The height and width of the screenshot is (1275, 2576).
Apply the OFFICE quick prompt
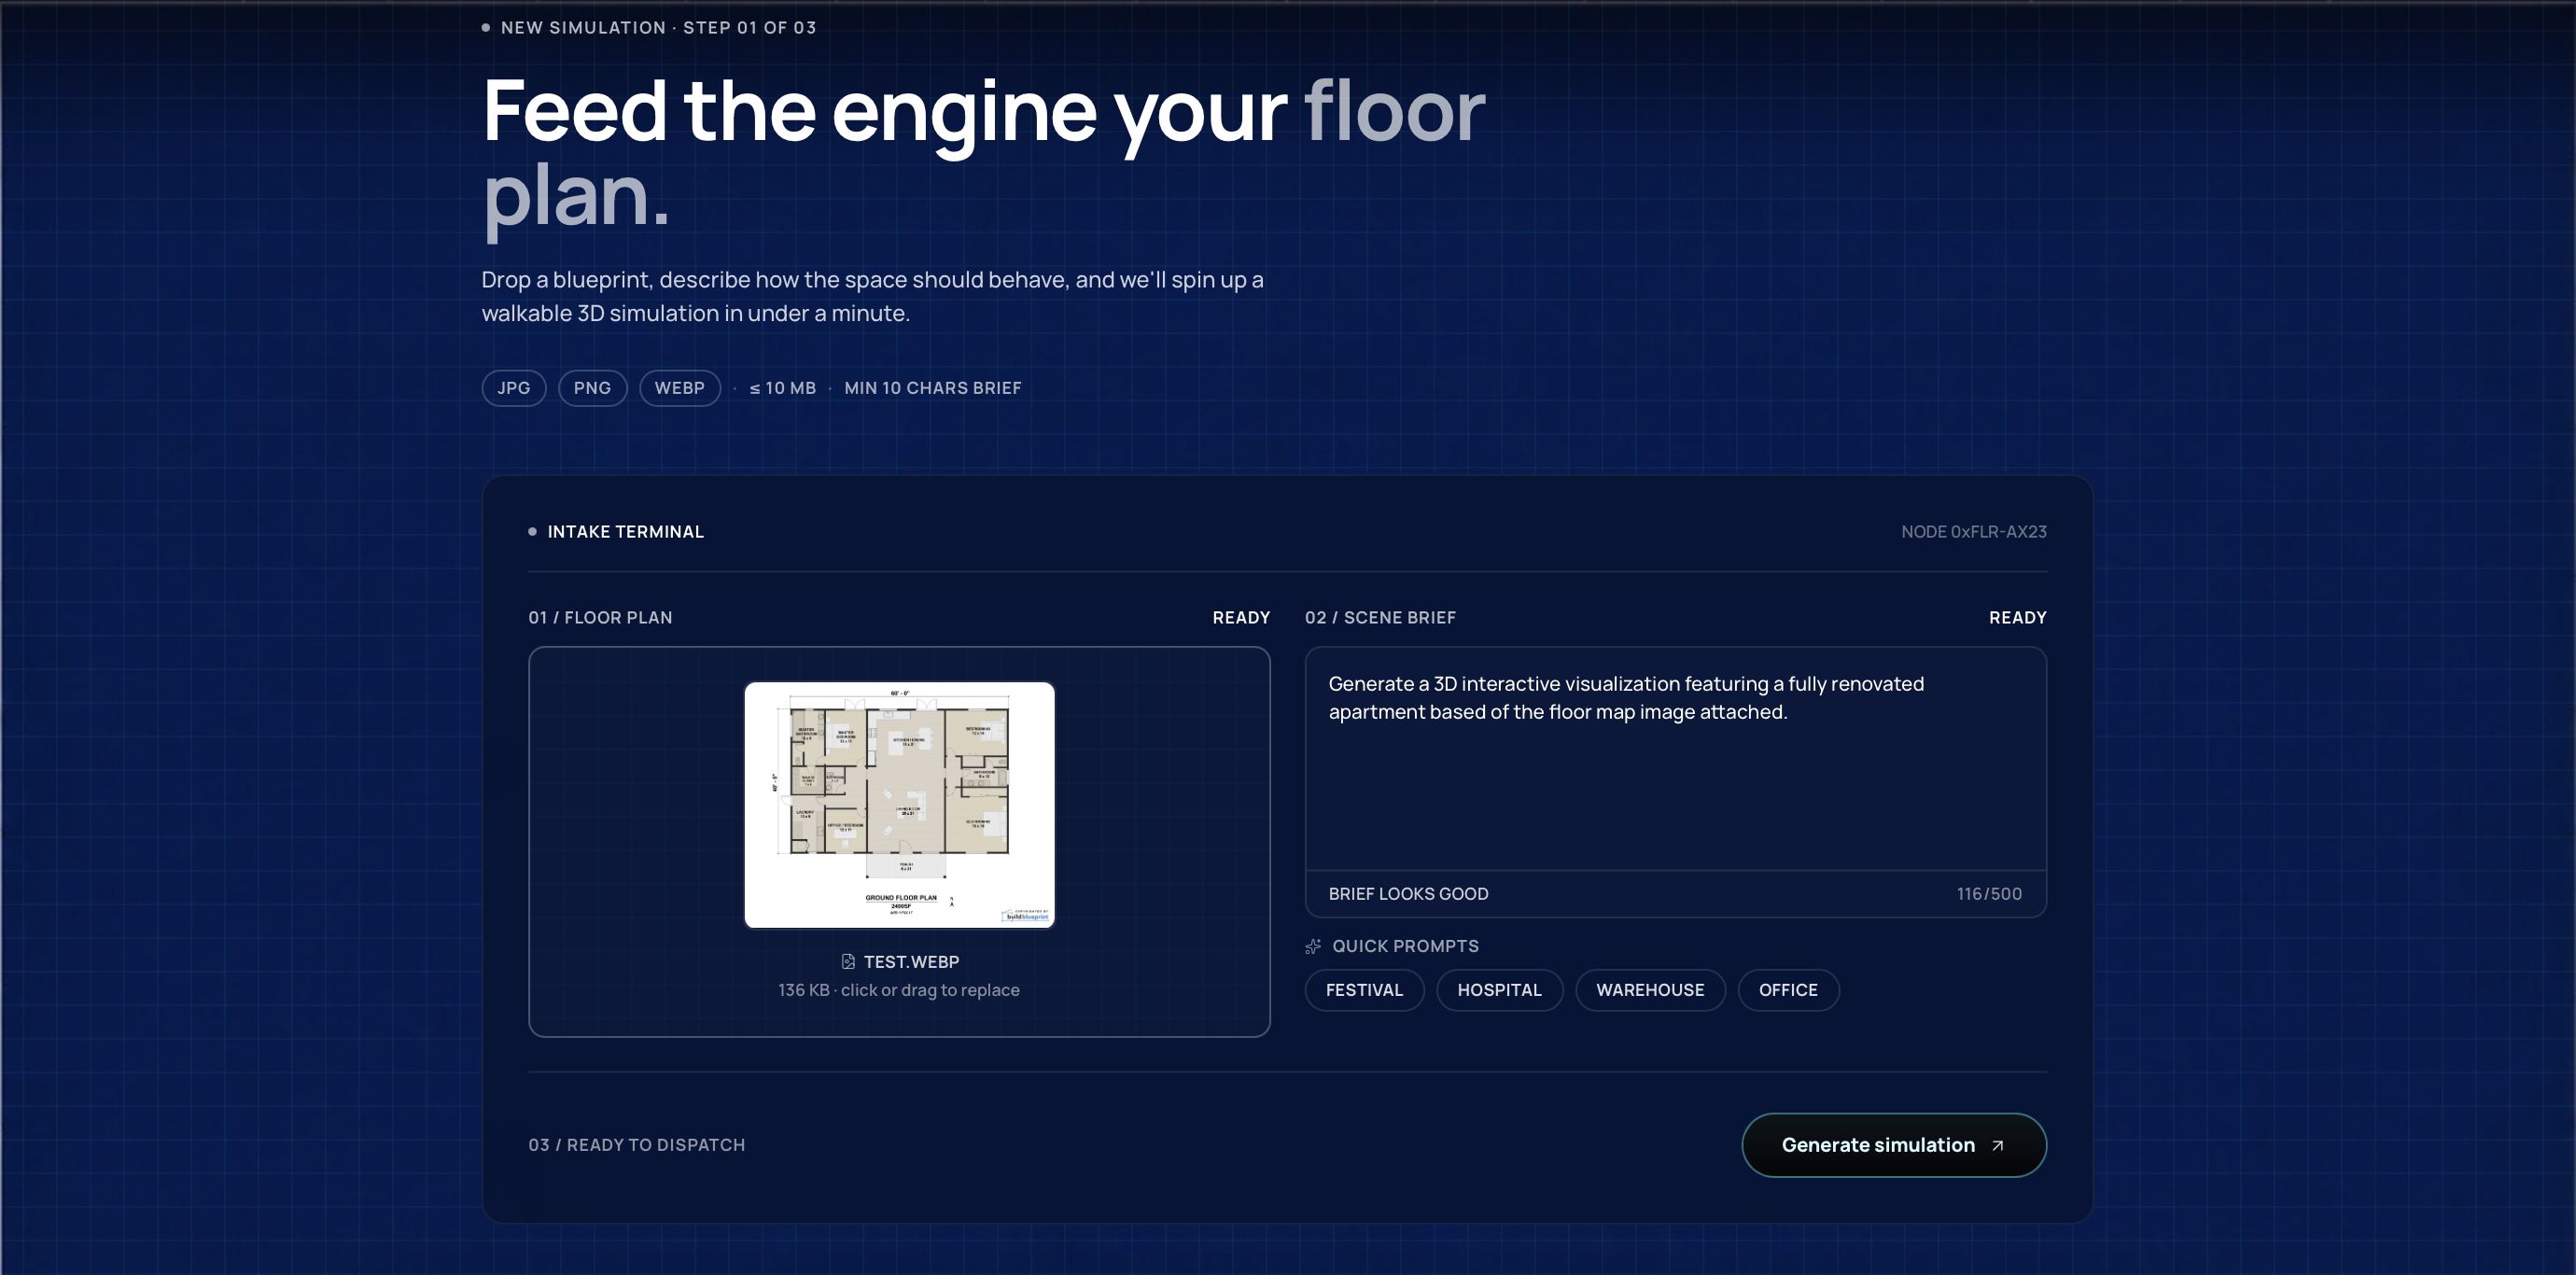(1787, 990)
